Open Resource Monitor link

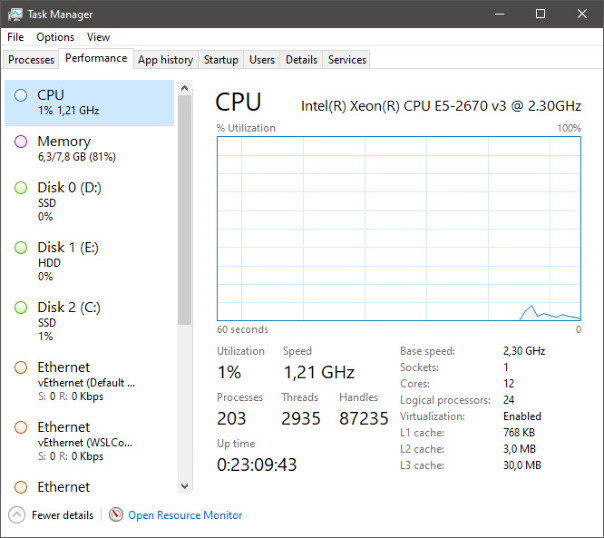point(185,515)
